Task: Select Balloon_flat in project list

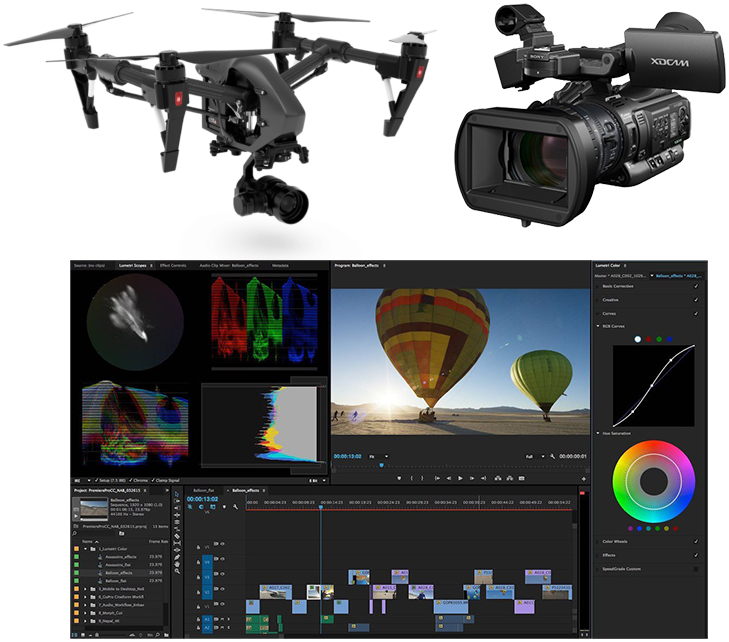Action: [115, 581]
